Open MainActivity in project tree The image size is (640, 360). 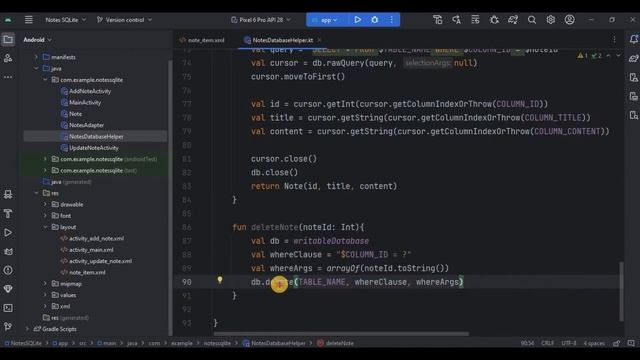(85, 102)
